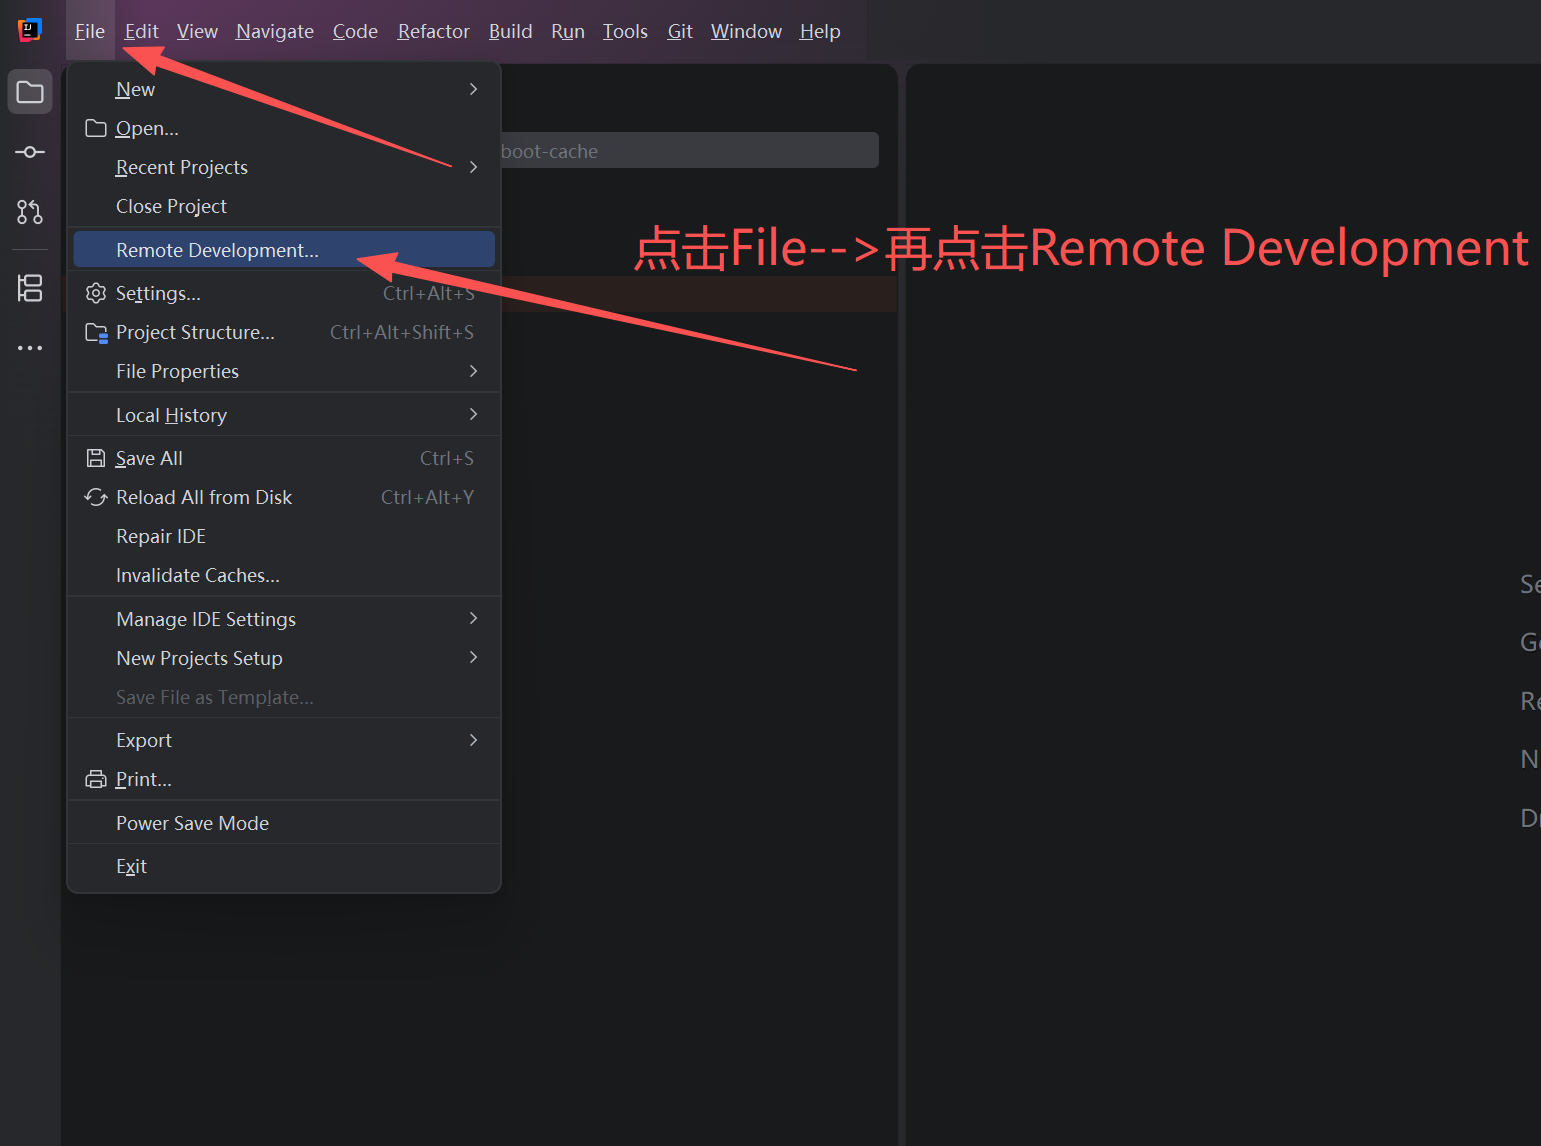Select the Open... menu entry
This screenshot has width=1541, height=1146.
point(284,128)
